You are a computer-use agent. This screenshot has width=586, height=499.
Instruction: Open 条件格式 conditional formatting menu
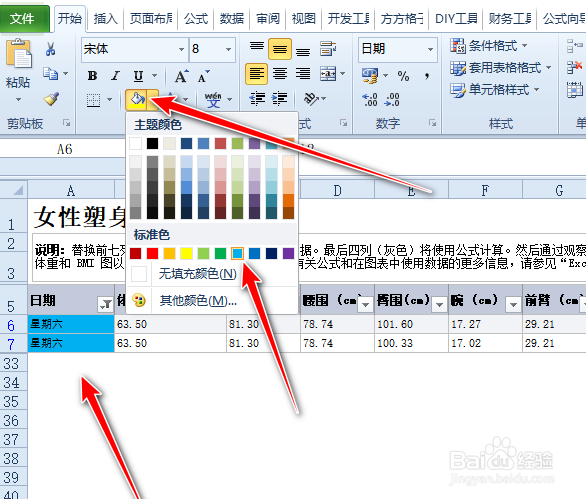tap(488, 46)
